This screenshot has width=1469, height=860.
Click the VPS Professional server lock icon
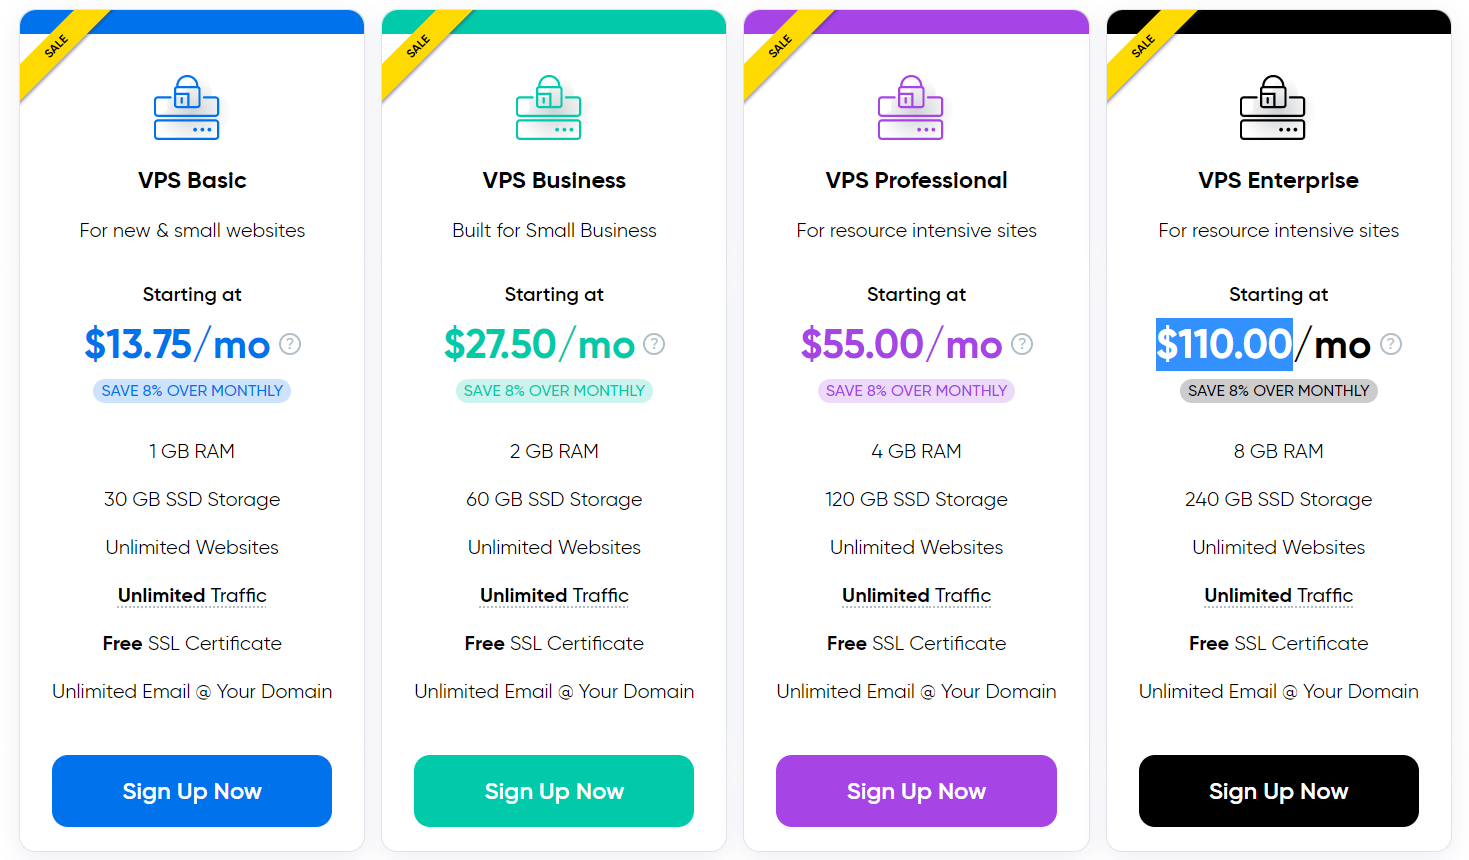pyautogui.click(x=911, y=107)
